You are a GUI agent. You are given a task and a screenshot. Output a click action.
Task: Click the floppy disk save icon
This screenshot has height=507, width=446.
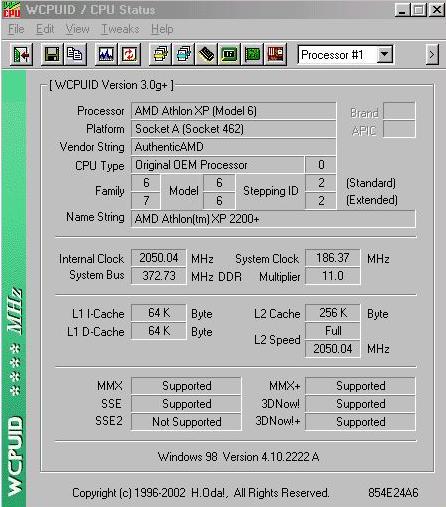point(52,54)
